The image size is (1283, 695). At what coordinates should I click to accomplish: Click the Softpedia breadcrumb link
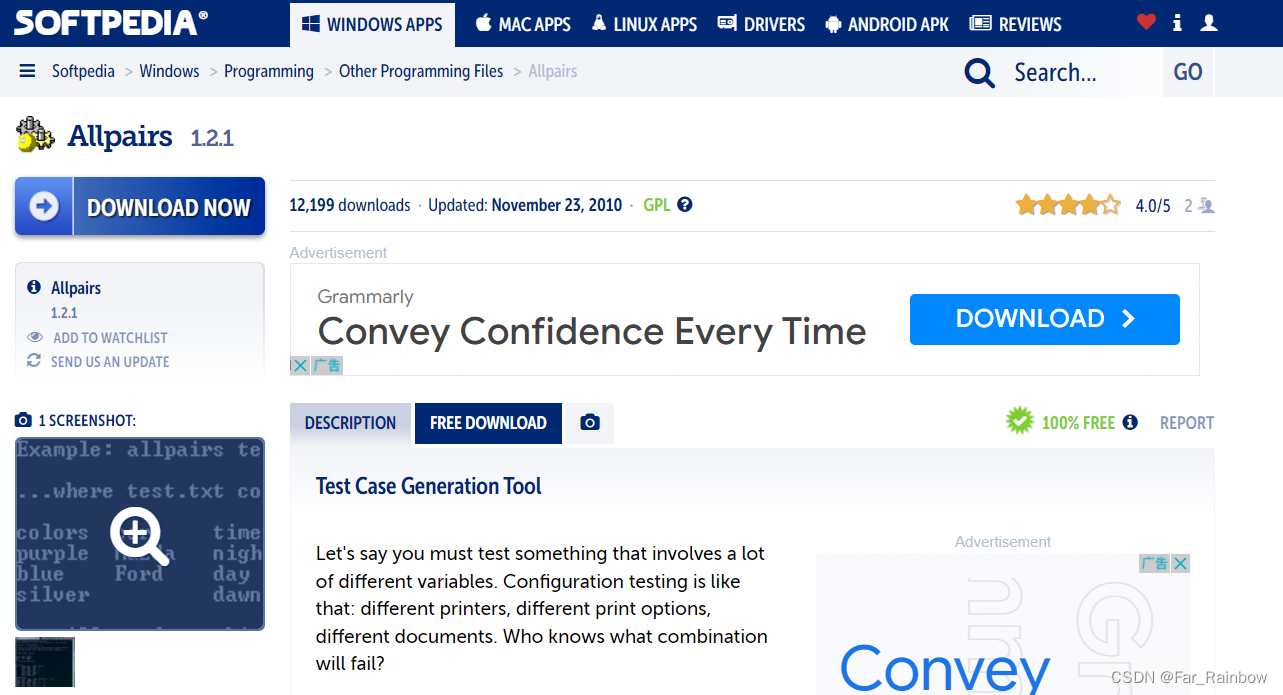(83, 71)
